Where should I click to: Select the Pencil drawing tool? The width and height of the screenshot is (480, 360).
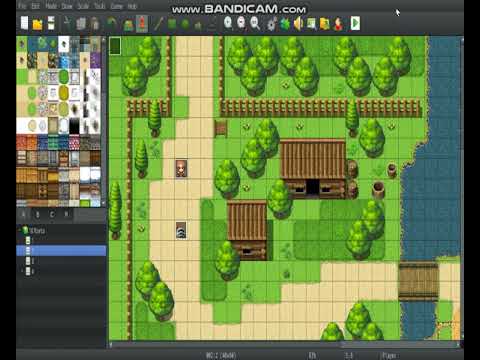[x=159, y=24]
